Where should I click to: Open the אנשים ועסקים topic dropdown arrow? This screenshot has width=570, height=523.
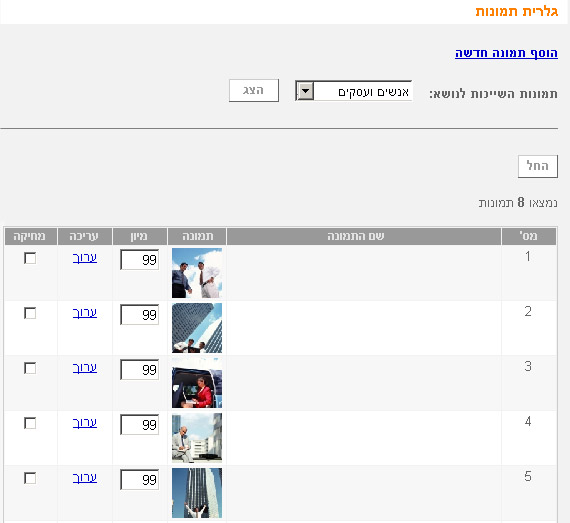[306, 91]
